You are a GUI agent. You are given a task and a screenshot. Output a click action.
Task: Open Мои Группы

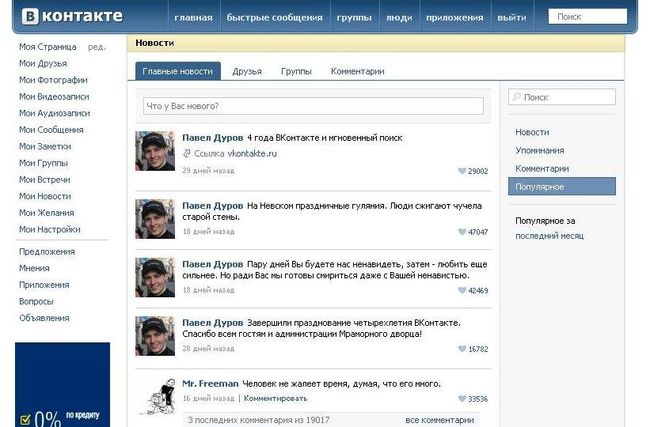[x=44, y=163]
